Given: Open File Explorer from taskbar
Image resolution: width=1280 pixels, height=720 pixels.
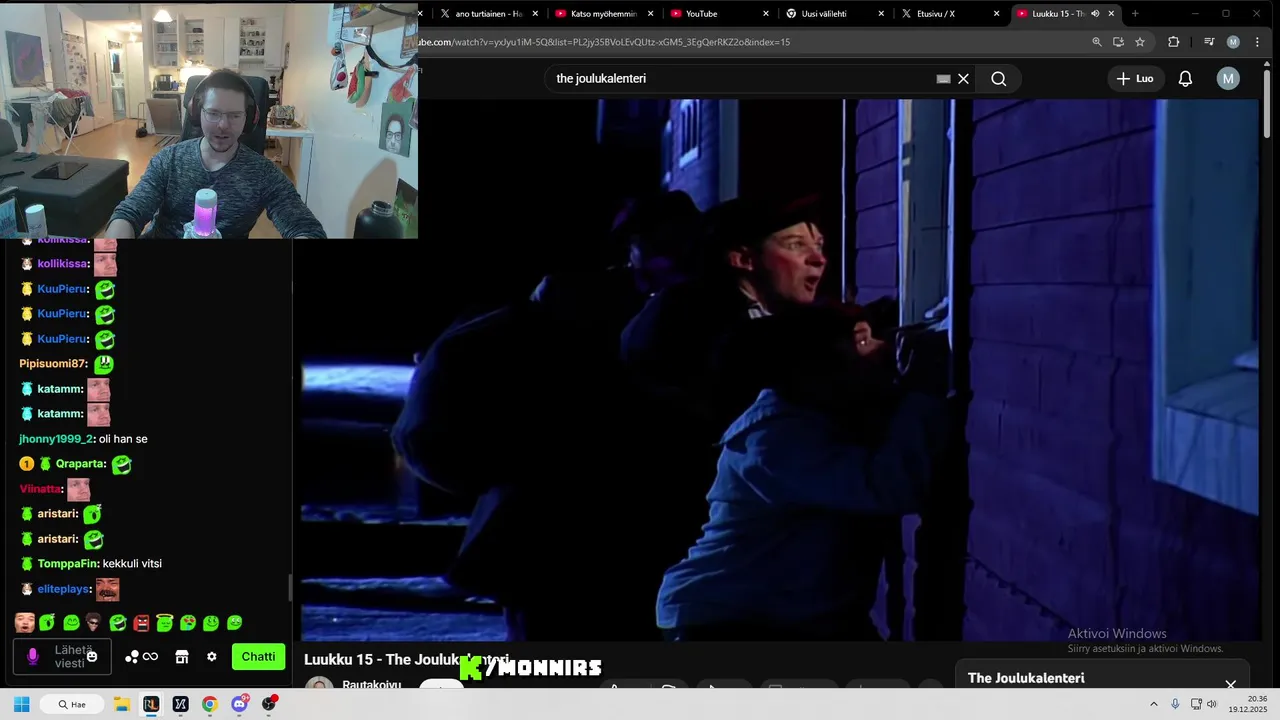Looking at the screenshot, I should point(121,704).
